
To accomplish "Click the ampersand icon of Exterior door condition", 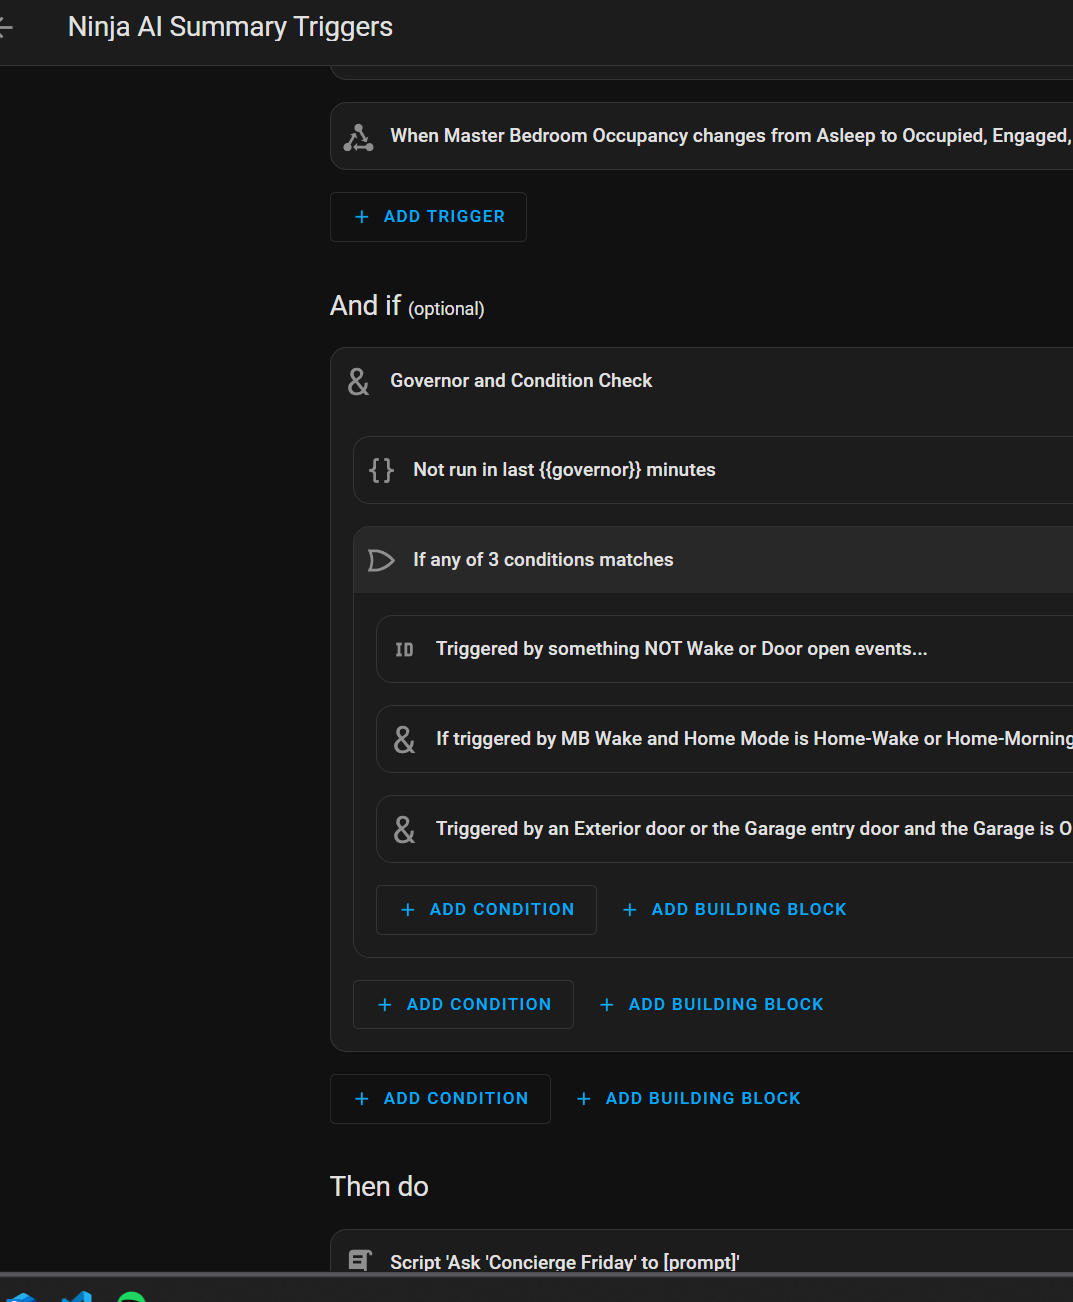I will click(404, 829).
